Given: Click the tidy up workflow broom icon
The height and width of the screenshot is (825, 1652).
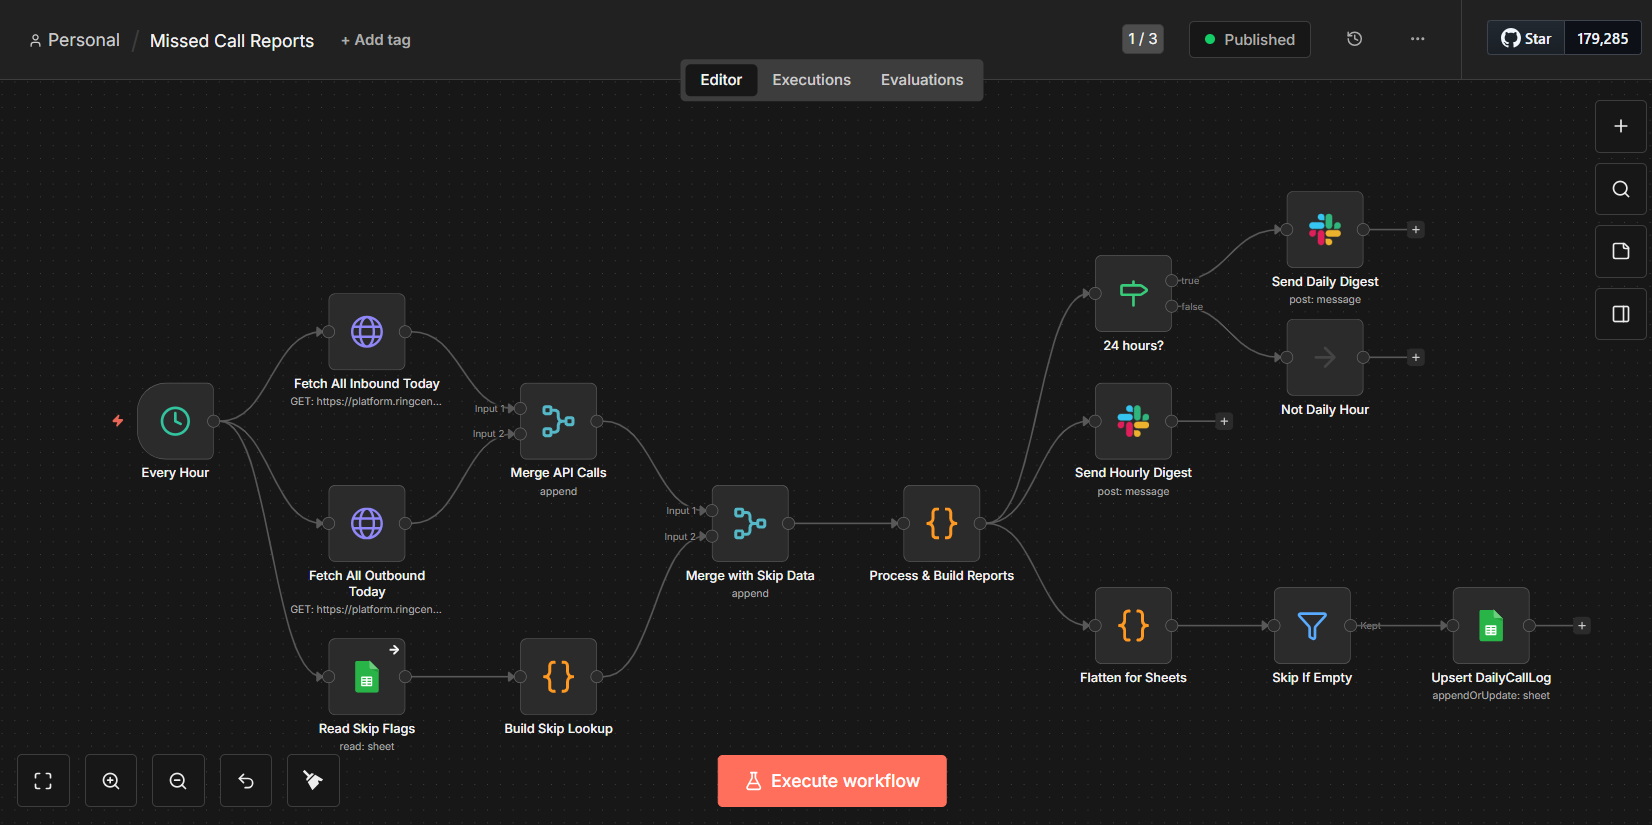Looking at the screenshot, I should (313, 781).
